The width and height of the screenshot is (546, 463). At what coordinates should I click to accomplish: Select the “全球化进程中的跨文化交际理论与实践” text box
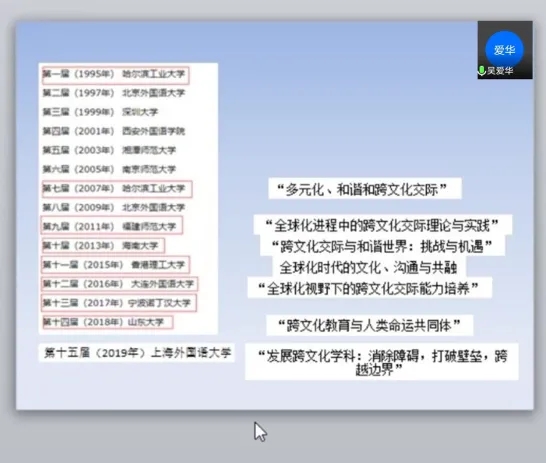pos(383,225)
